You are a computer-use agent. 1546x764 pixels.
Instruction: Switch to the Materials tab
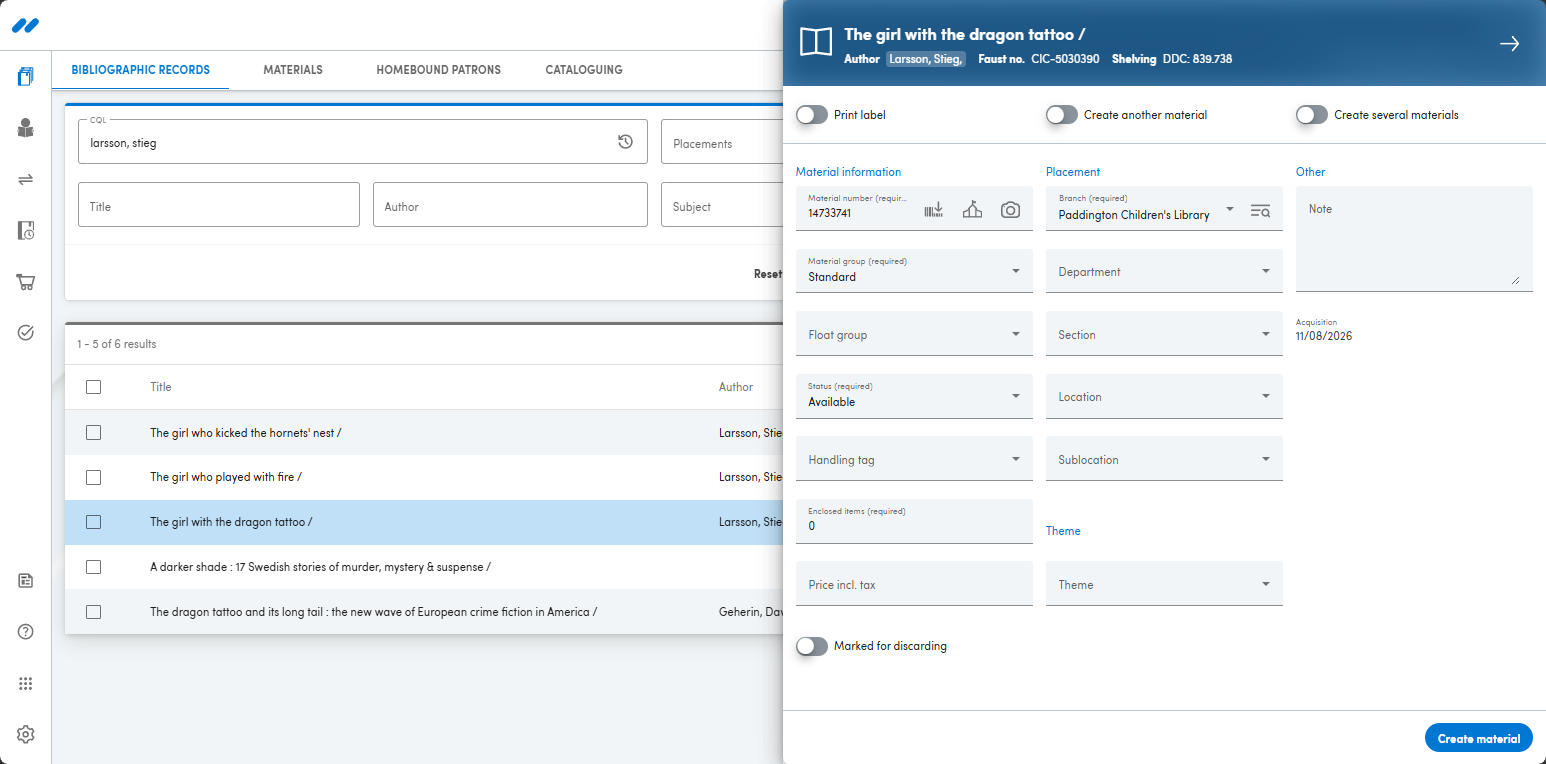[293, 70]
